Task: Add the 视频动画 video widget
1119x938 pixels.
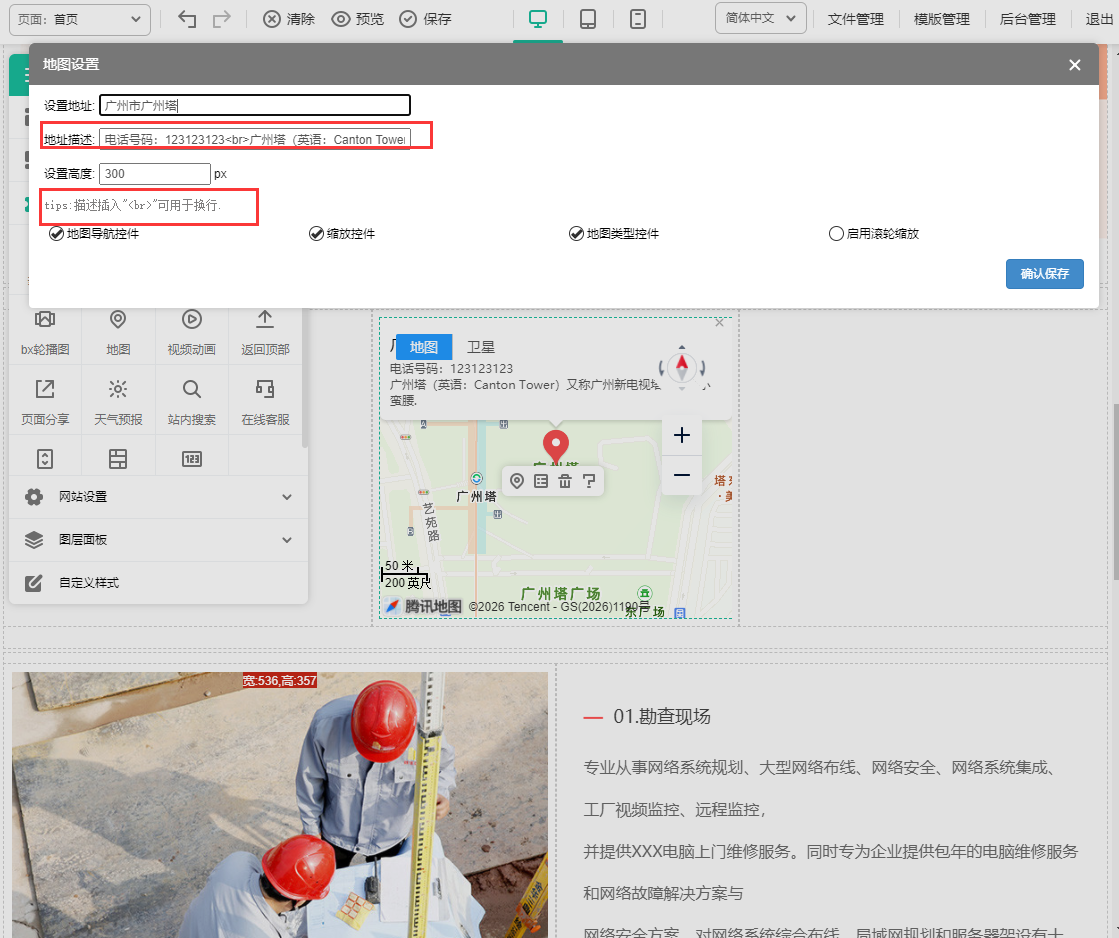Action: [191, 332]
